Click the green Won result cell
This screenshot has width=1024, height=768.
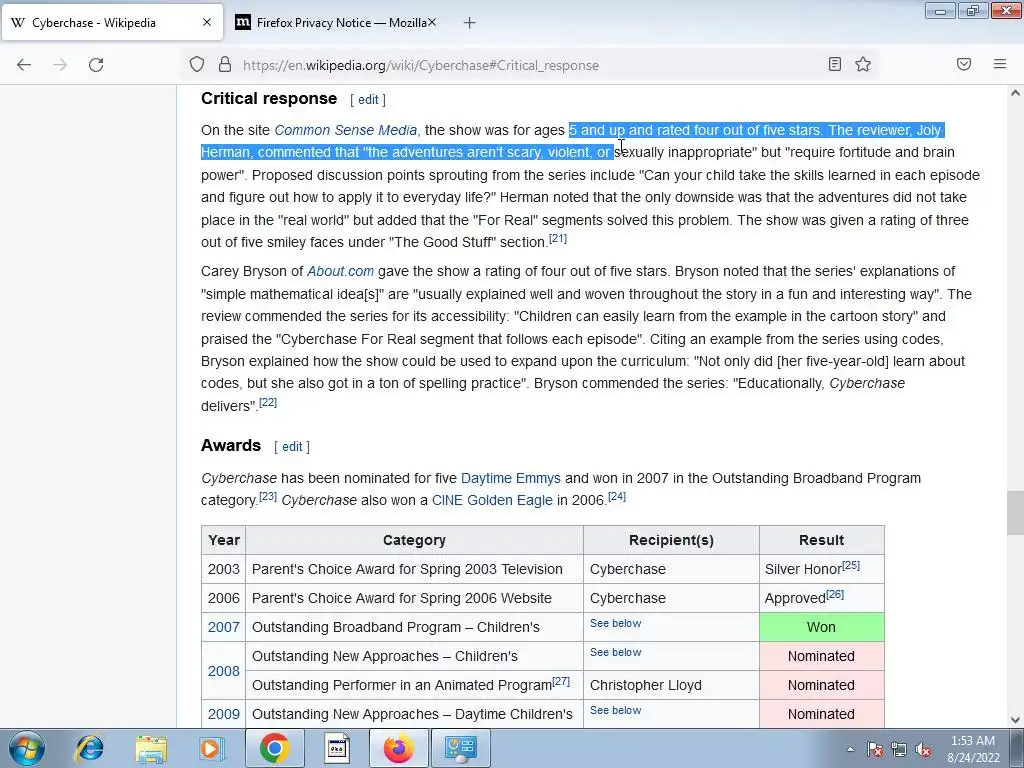point(822,627)
